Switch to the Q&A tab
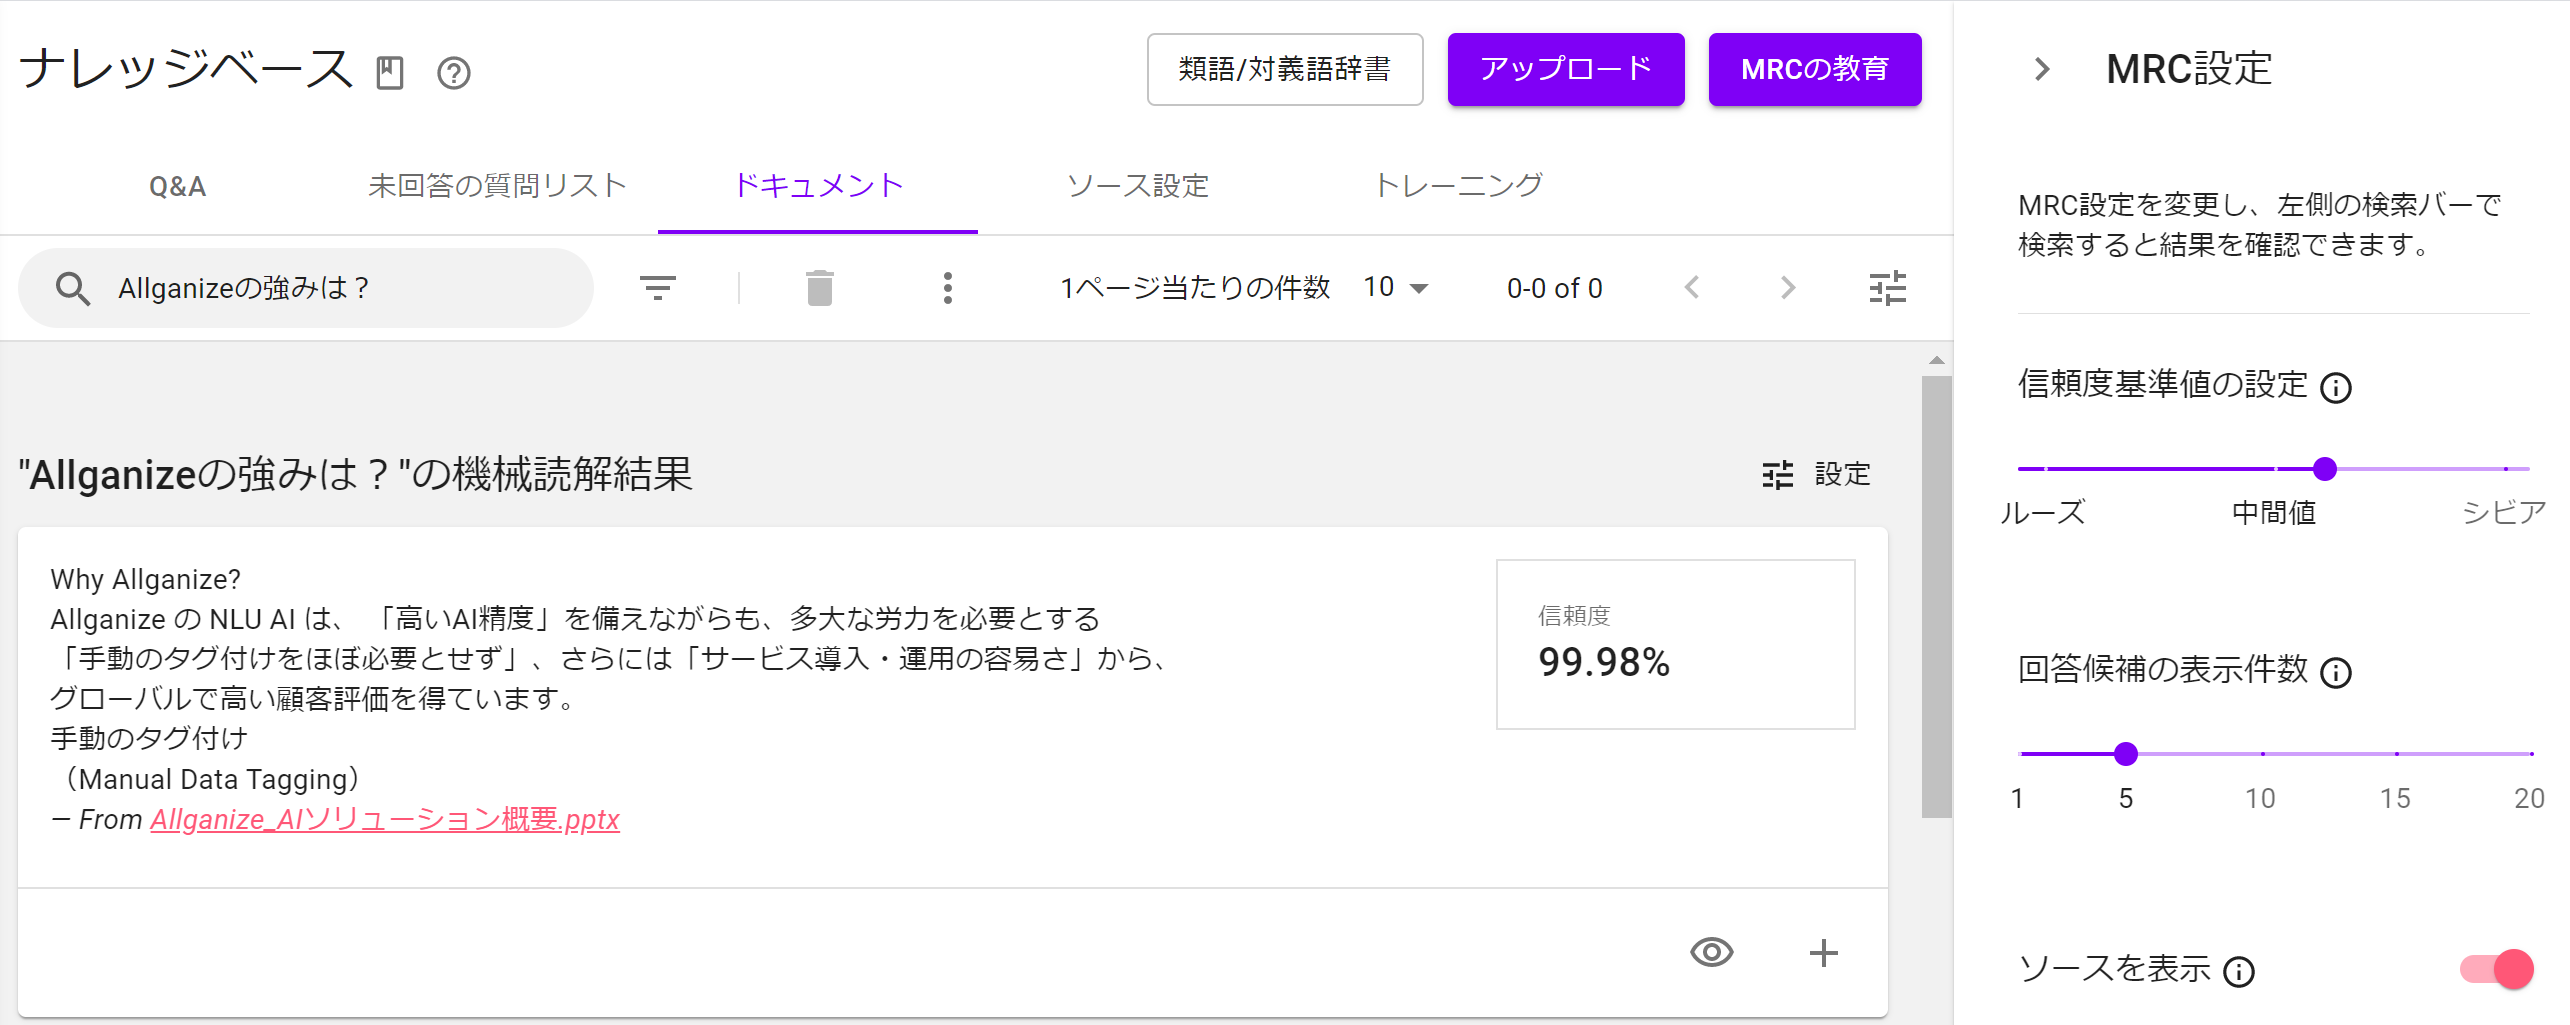2570x1025 pixels. click(178, 186)
